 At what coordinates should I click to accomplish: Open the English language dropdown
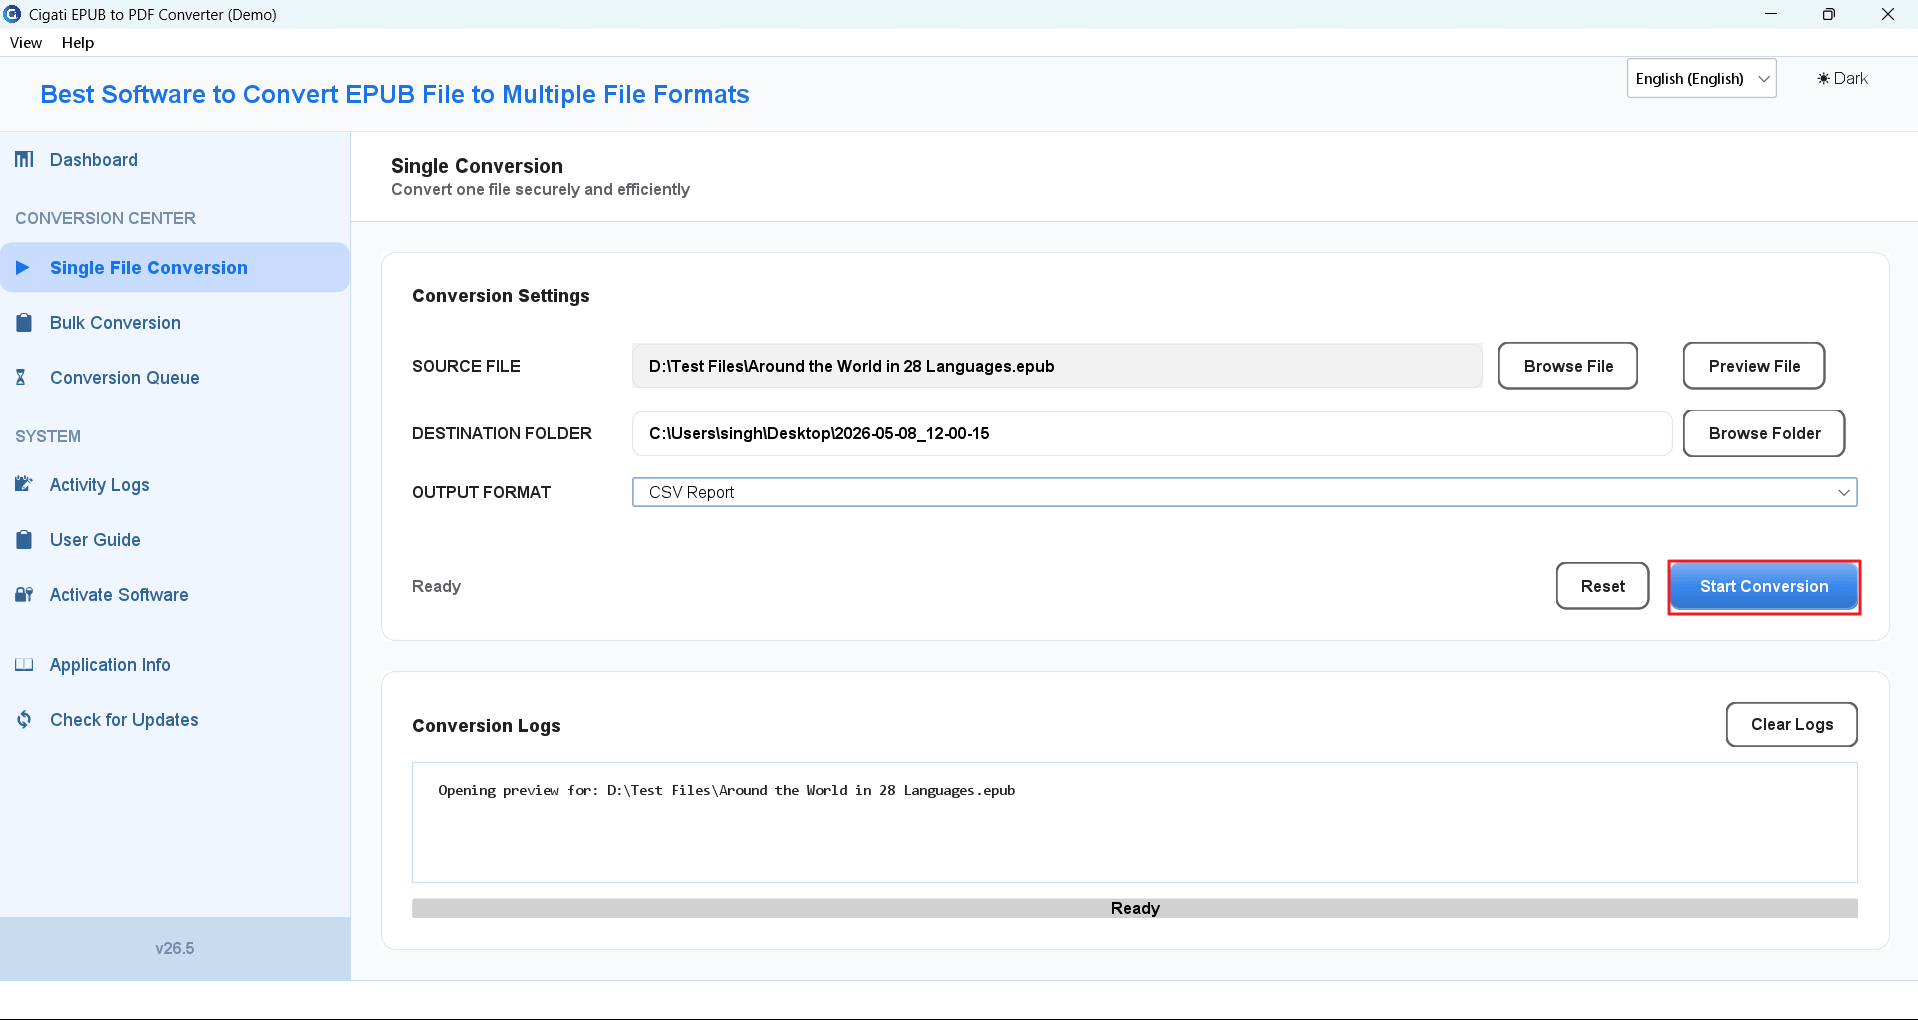click(1701, 79)
